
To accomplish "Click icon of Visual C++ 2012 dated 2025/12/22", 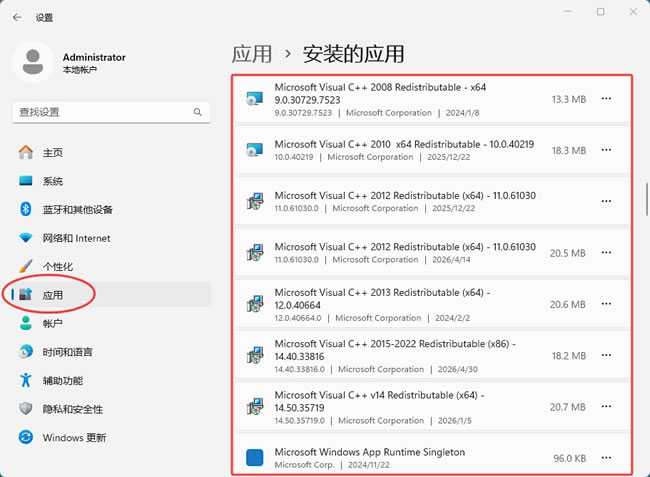I will (x=255, y=201).
